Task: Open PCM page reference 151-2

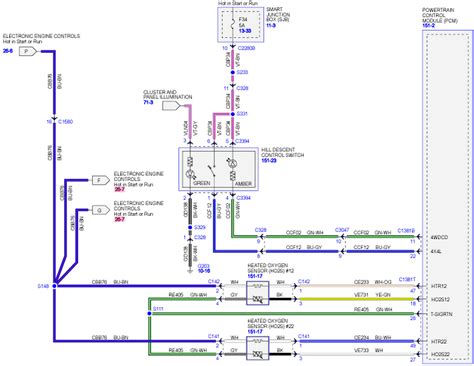Action: (x=428, y=26)
